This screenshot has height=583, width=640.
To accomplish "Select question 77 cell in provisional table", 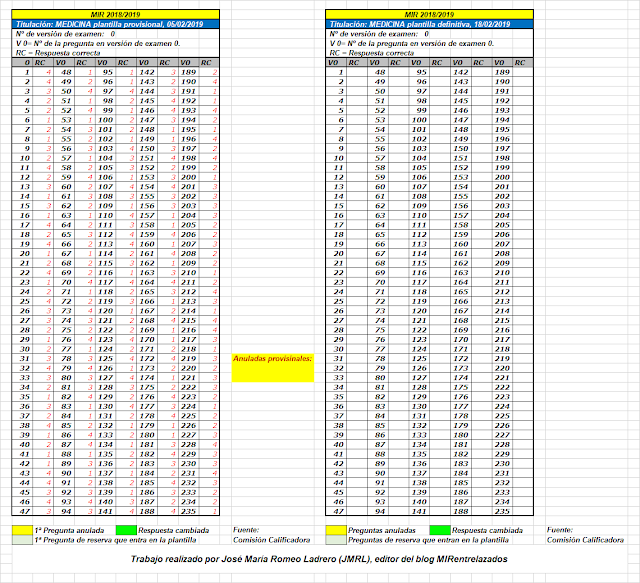I will pos(64,349).
